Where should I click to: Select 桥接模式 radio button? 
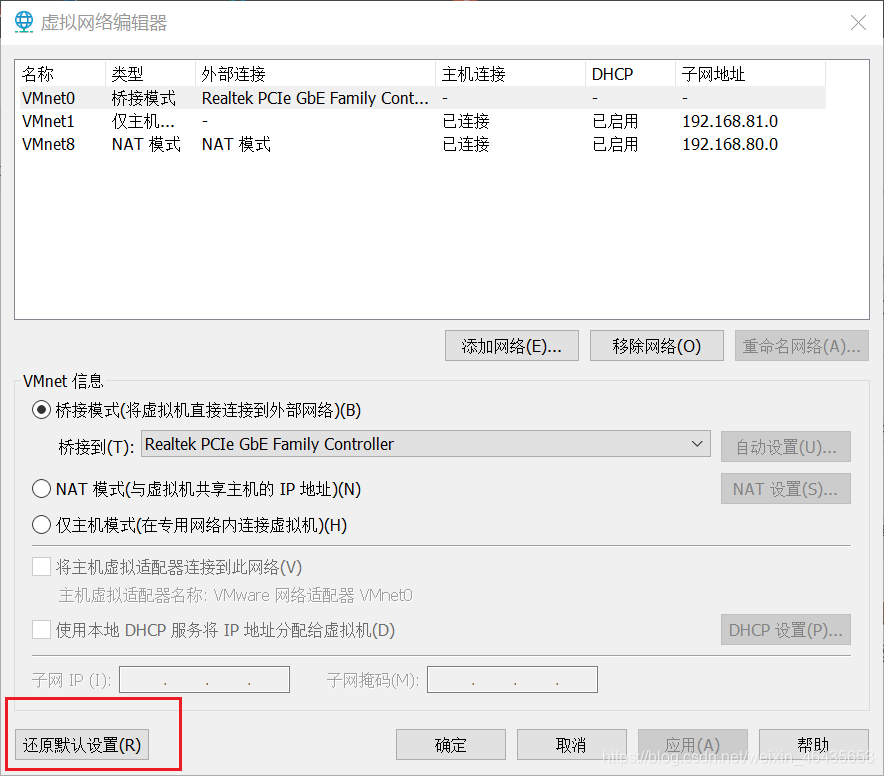[41, 410]
